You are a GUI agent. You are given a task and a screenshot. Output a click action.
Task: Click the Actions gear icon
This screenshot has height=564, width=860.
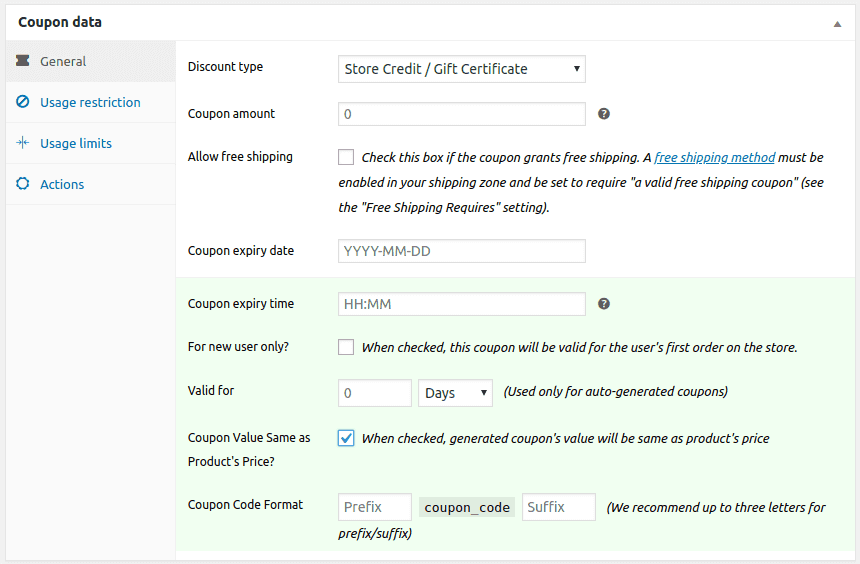coord(22,184)
